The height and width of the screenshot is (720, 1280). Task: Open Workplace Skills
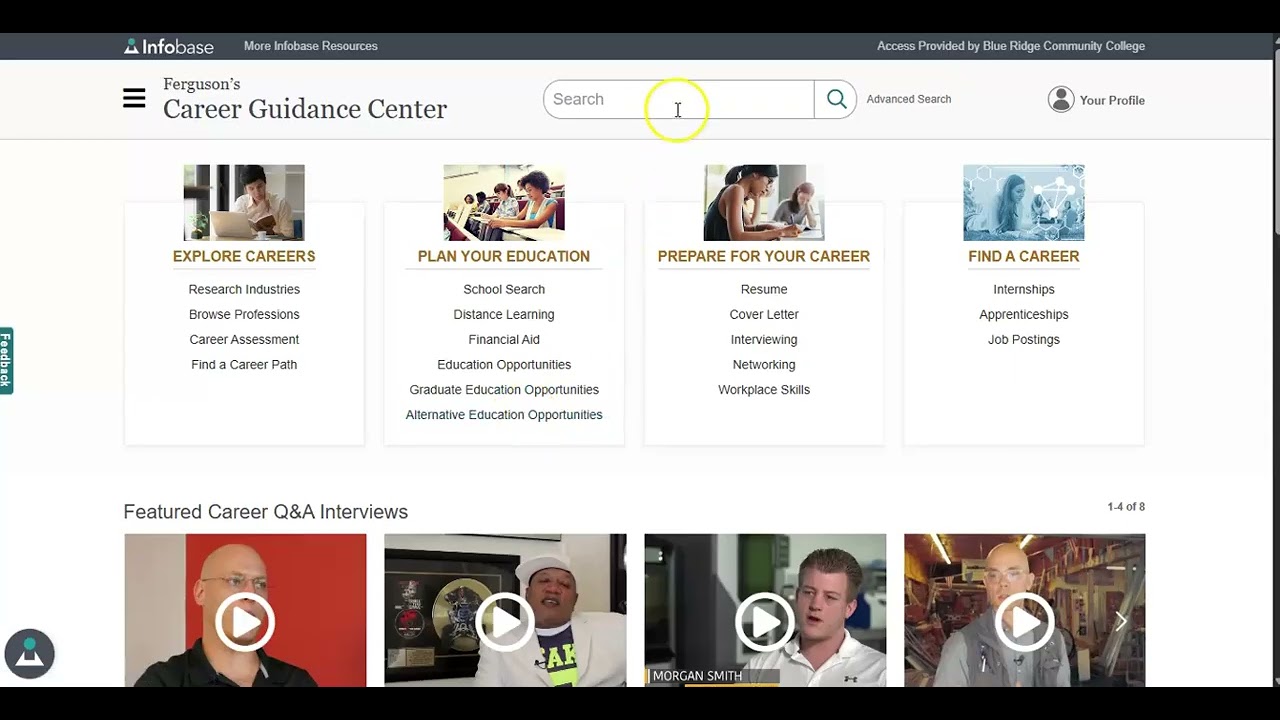[x=764, y=389]
